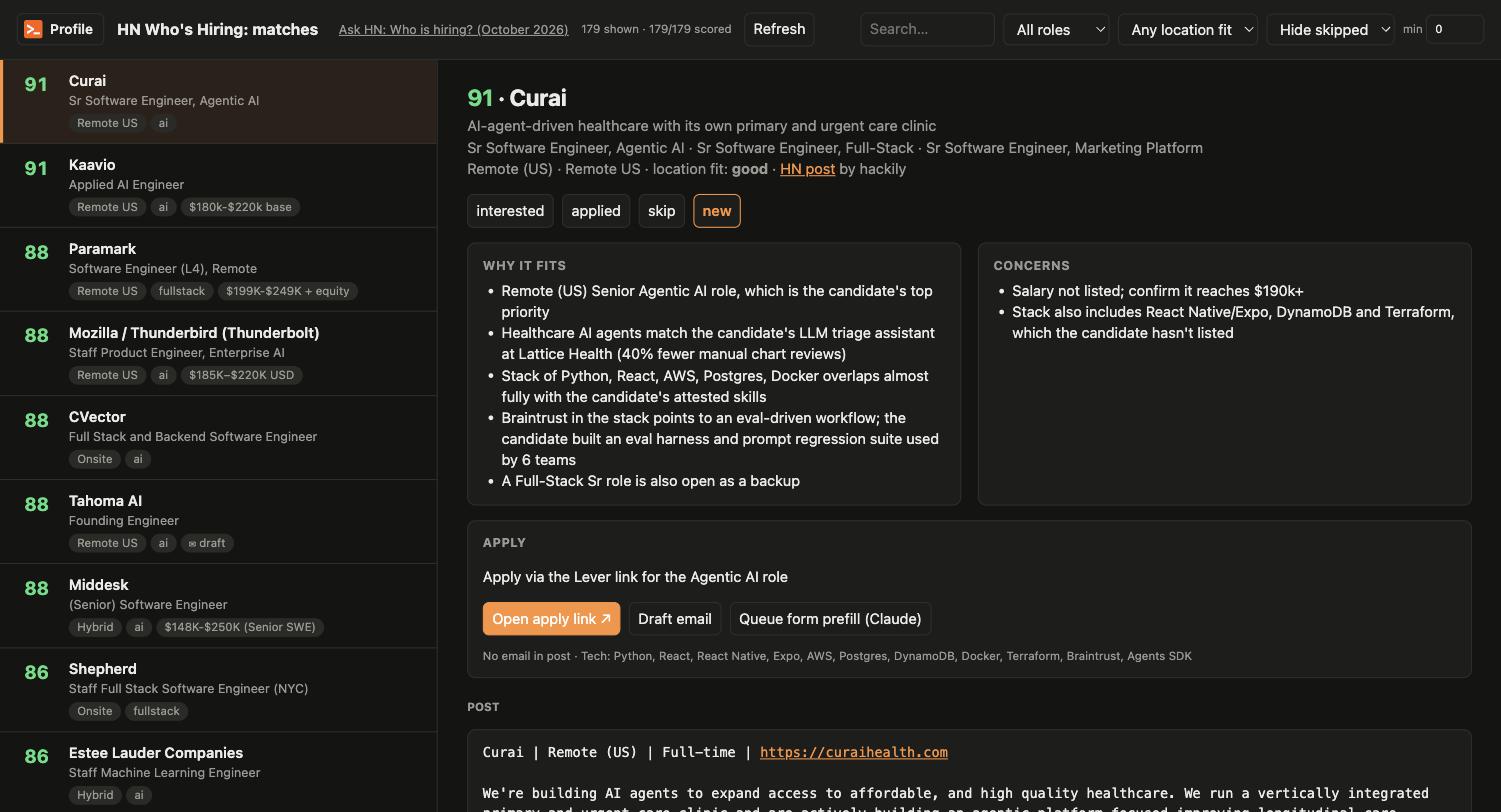
Task: Click Queue form prefill (Claude) button
Action: (x=830, y=619)
